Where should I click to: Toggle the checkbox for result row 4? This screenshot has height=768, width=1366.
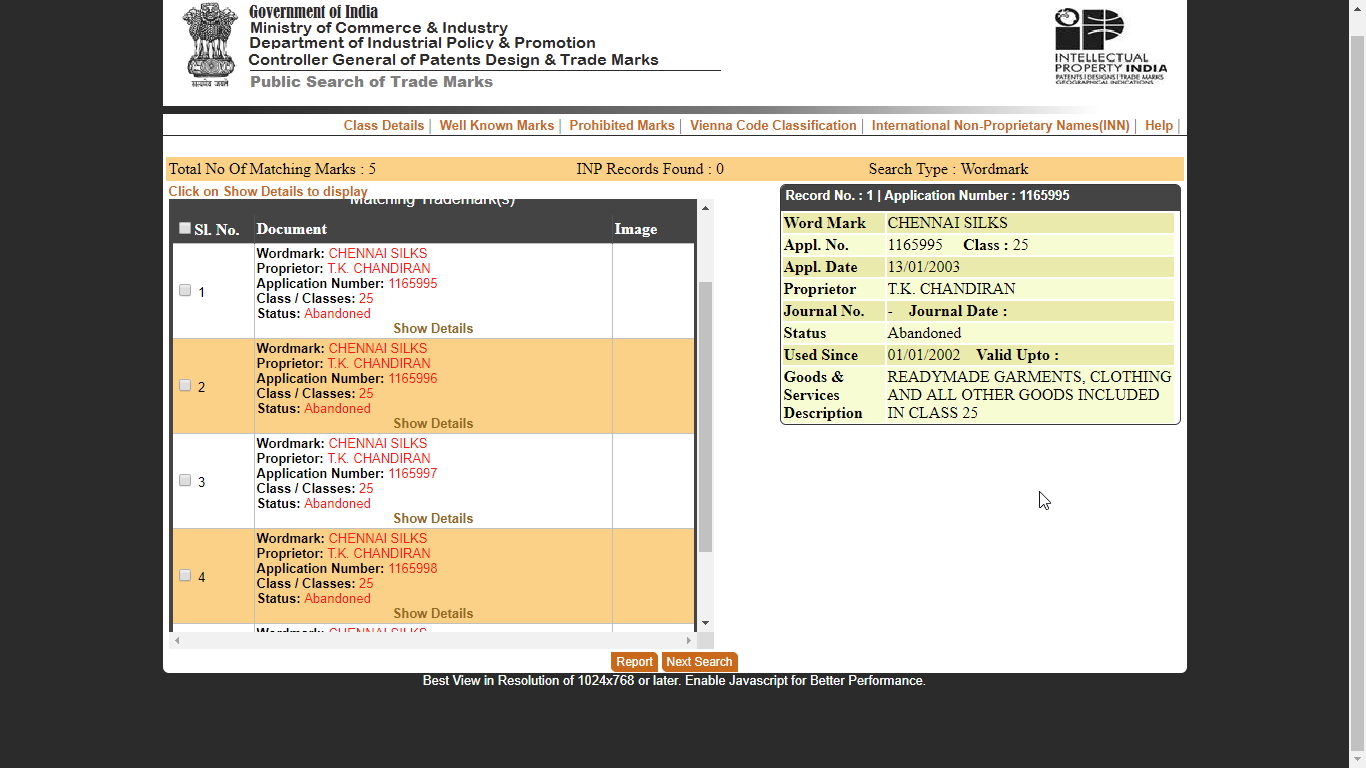185,576
